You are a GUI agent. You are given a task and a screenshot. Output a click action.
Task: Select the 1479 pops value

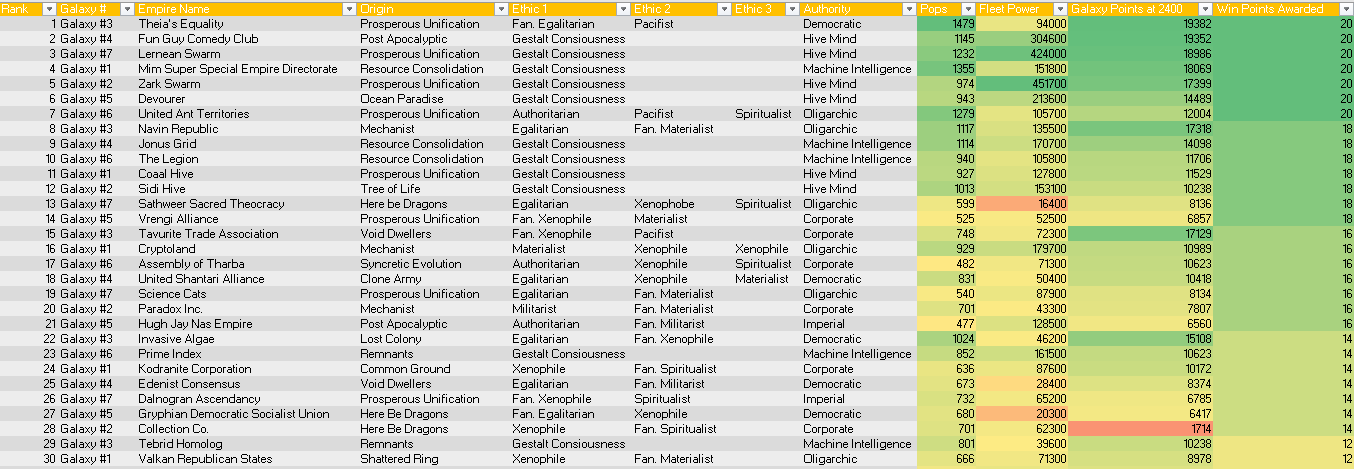click(x=946, y=24)
